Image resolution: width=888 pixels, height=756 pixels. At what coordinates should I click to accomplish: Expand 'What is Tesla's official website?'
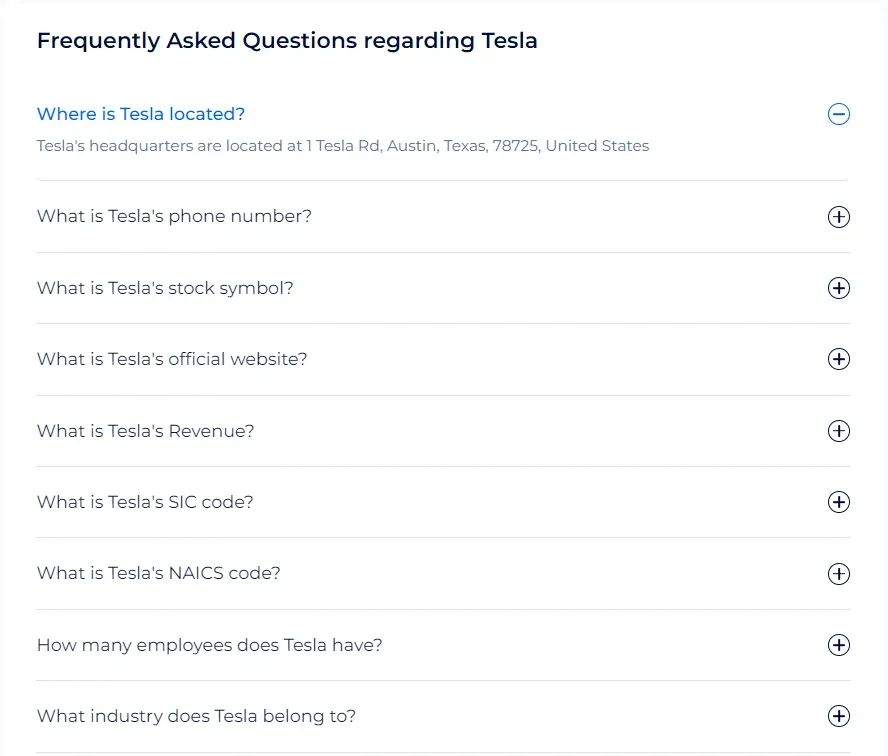coord(172,359)
